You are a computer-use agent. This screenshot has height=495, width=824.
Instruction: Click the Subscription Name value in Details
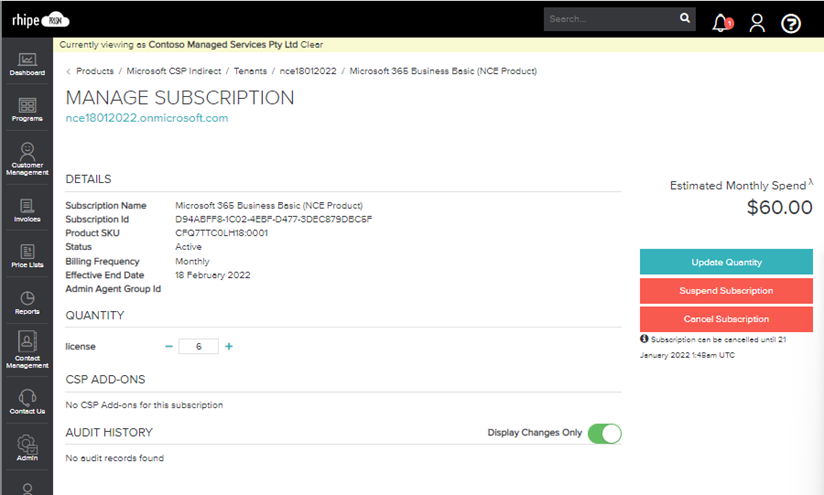[x=269, y=205]
